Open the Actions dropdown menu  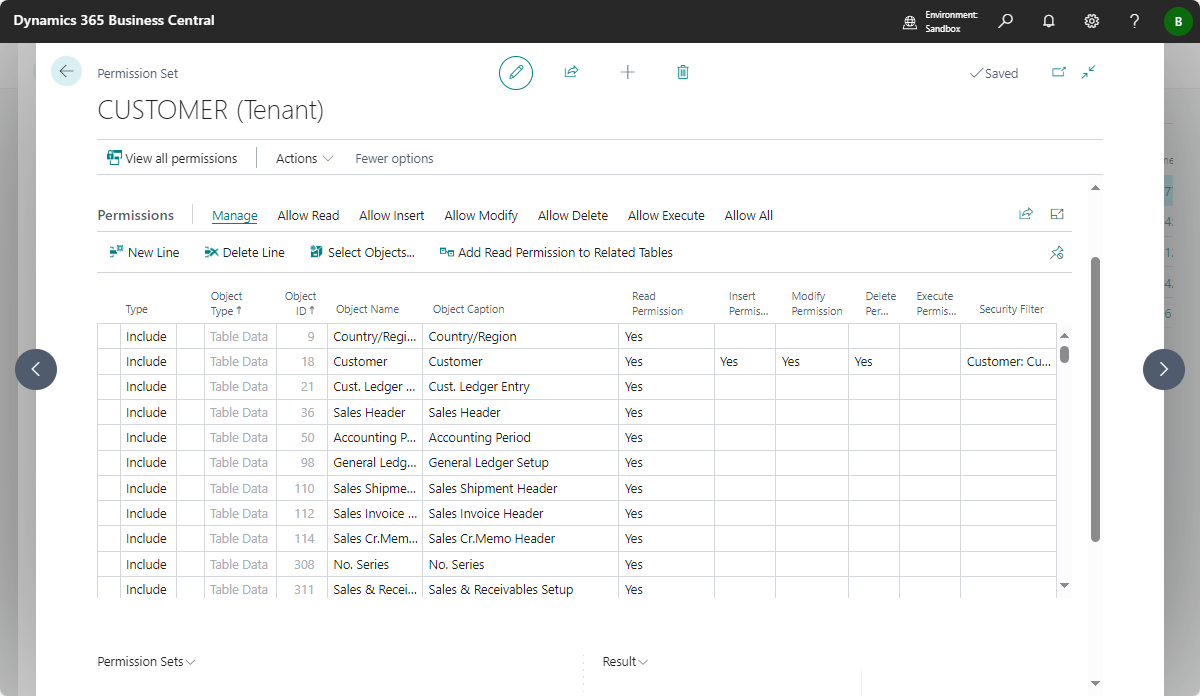(x=305, y=158)
